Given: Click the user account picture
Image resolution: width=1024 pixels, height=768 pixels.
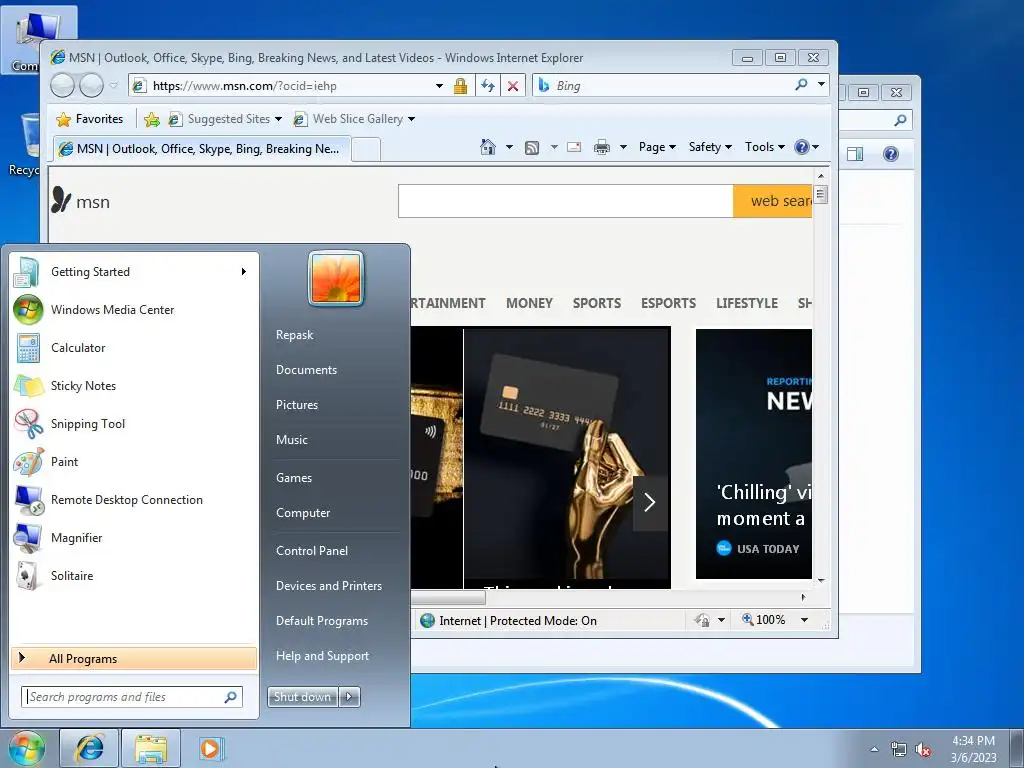Looking at the screenshot, I should pos(336,278).
